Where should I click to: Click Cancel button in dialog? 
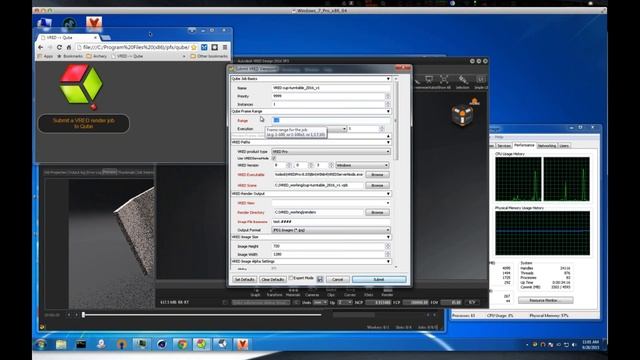pyautogui.click(x=338, y=279)
